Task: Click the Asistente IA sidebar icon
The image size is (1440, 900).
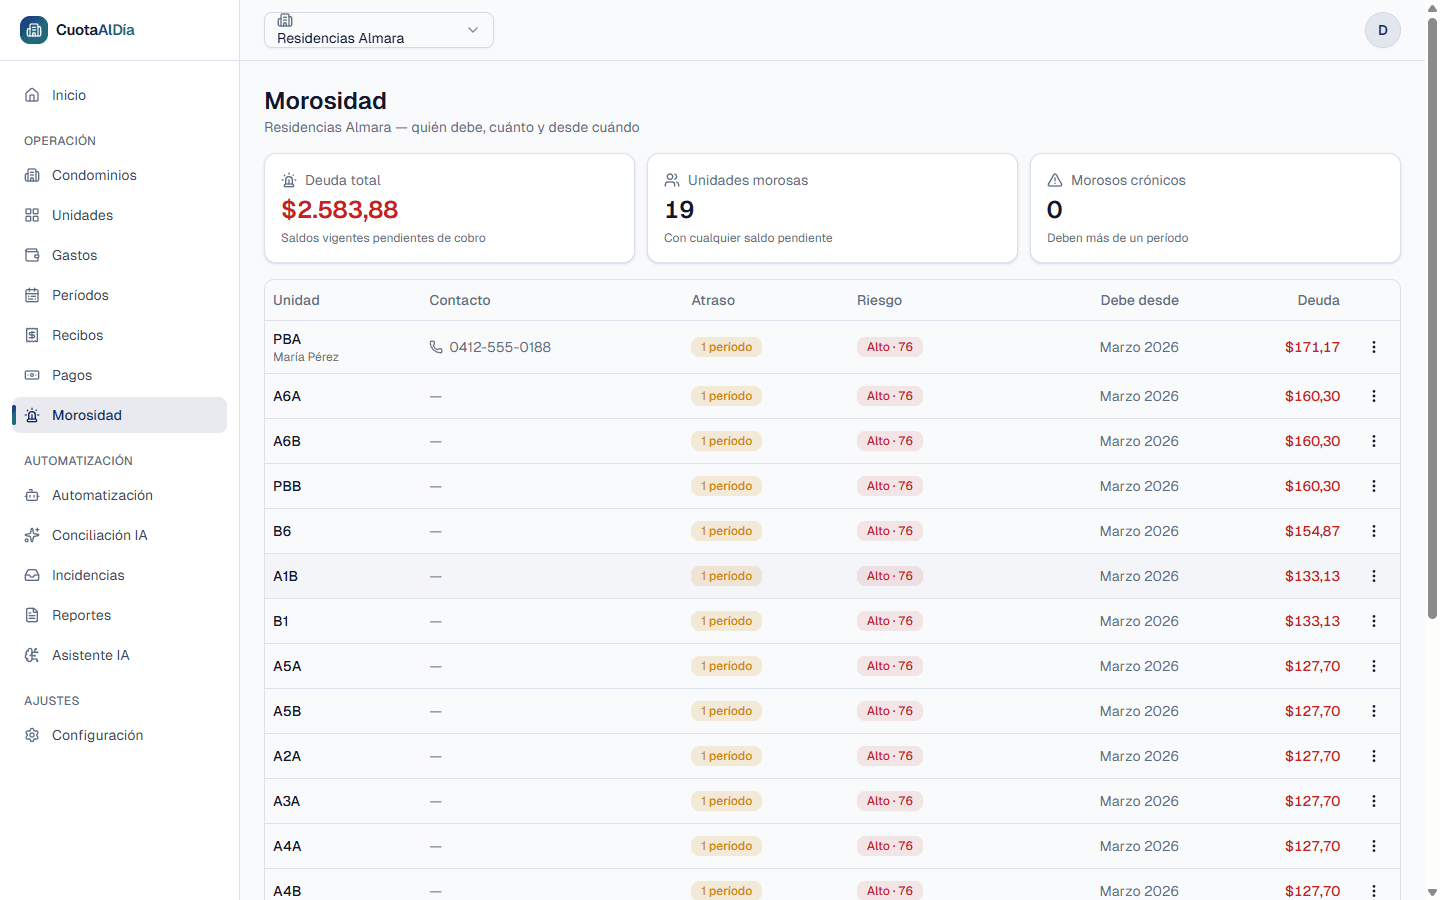Action: (x=32, y=655)
